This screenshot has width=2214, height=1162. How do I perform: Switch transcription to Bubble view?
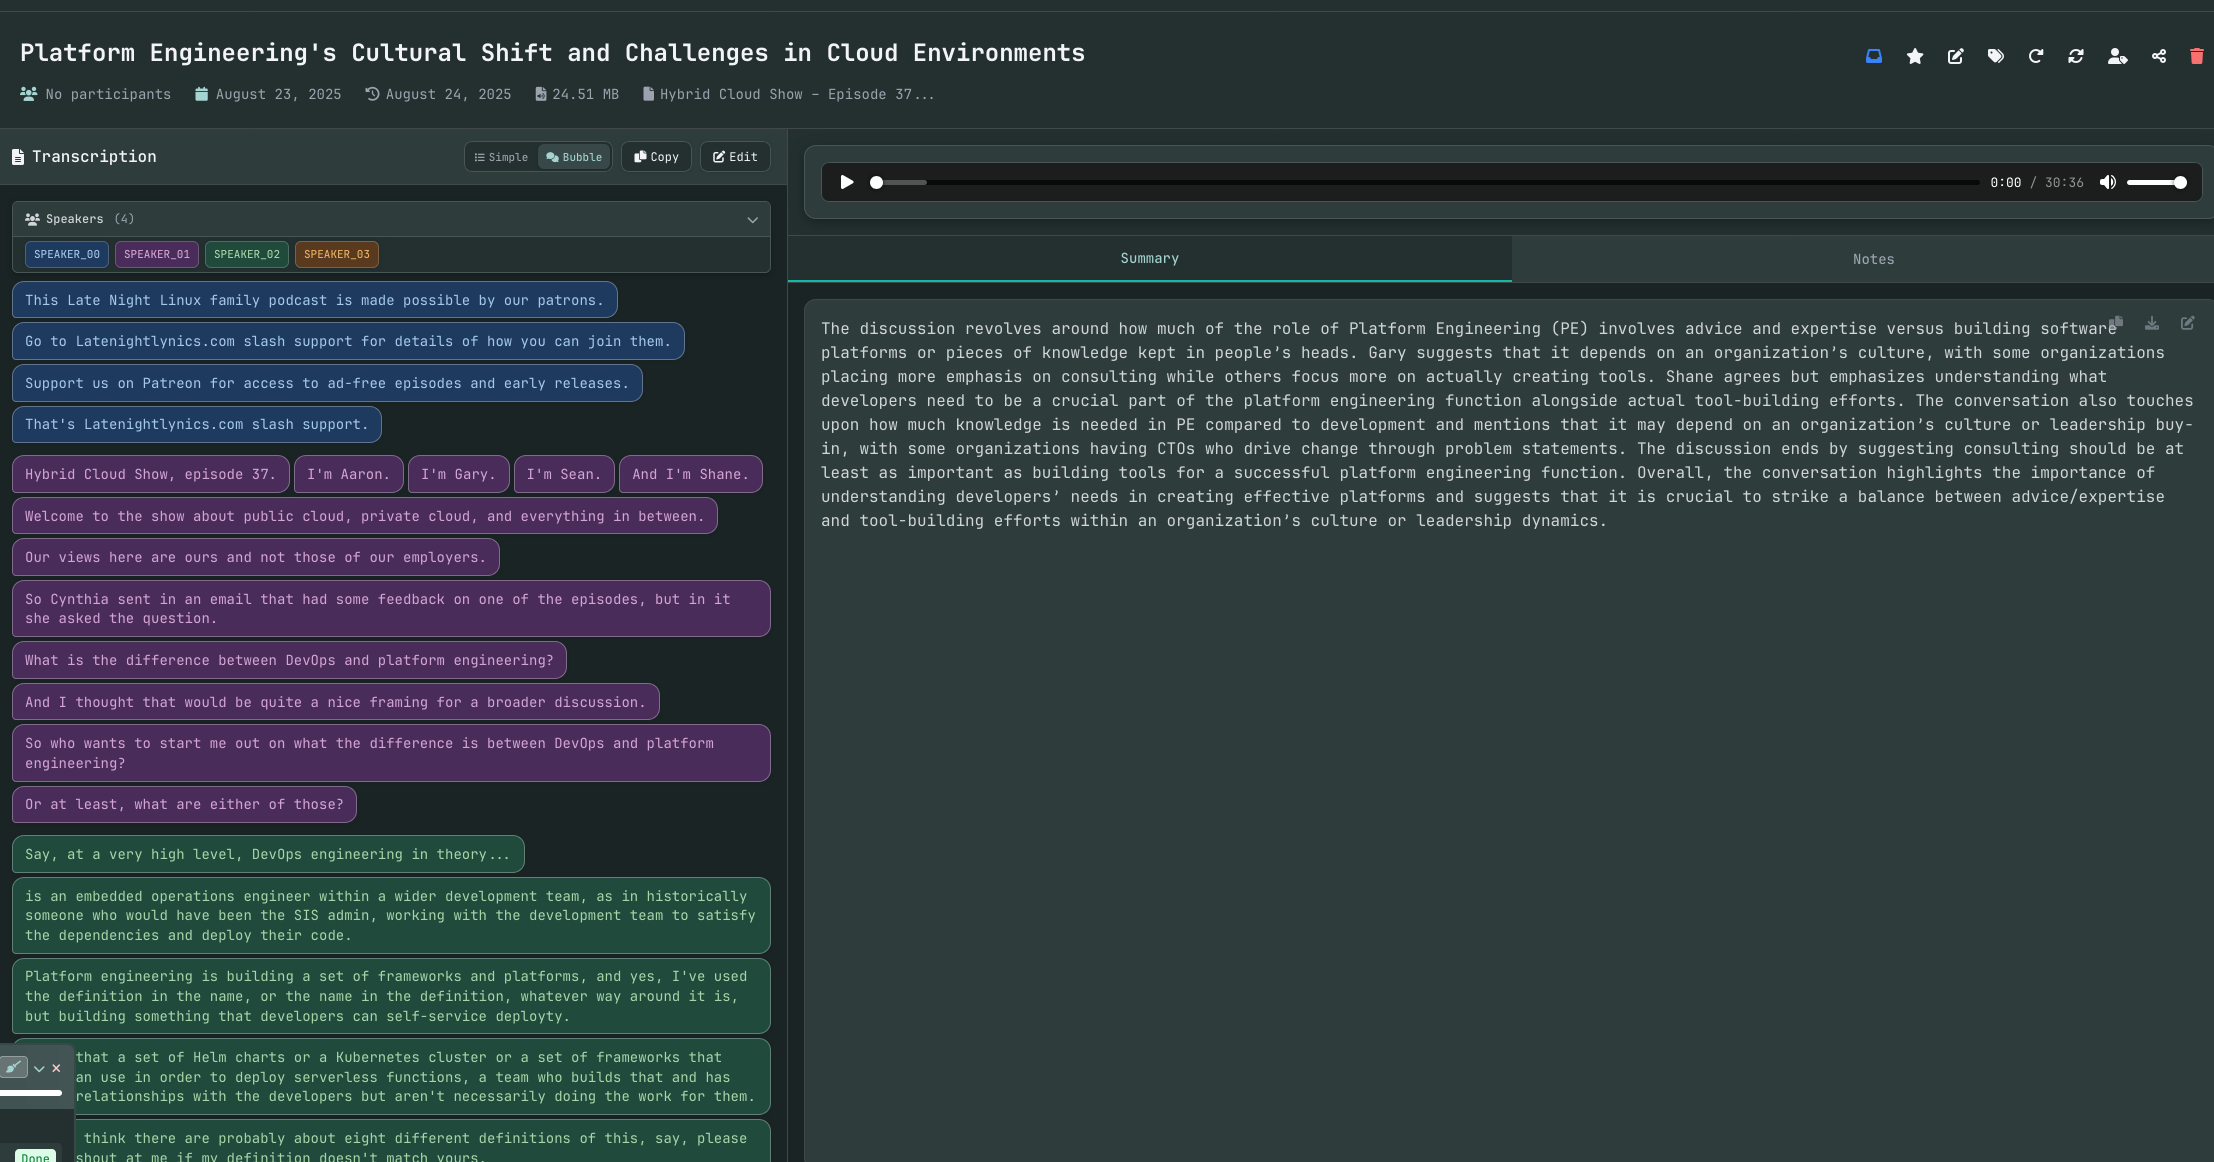[574, 157]
